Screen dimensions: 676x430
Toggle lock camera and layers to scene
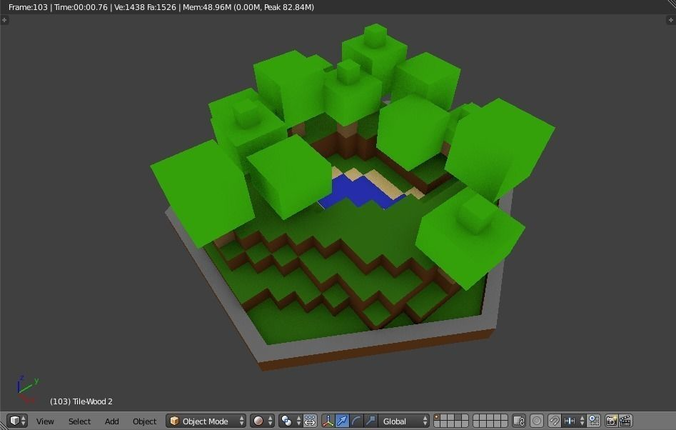[x=519, y=421]
